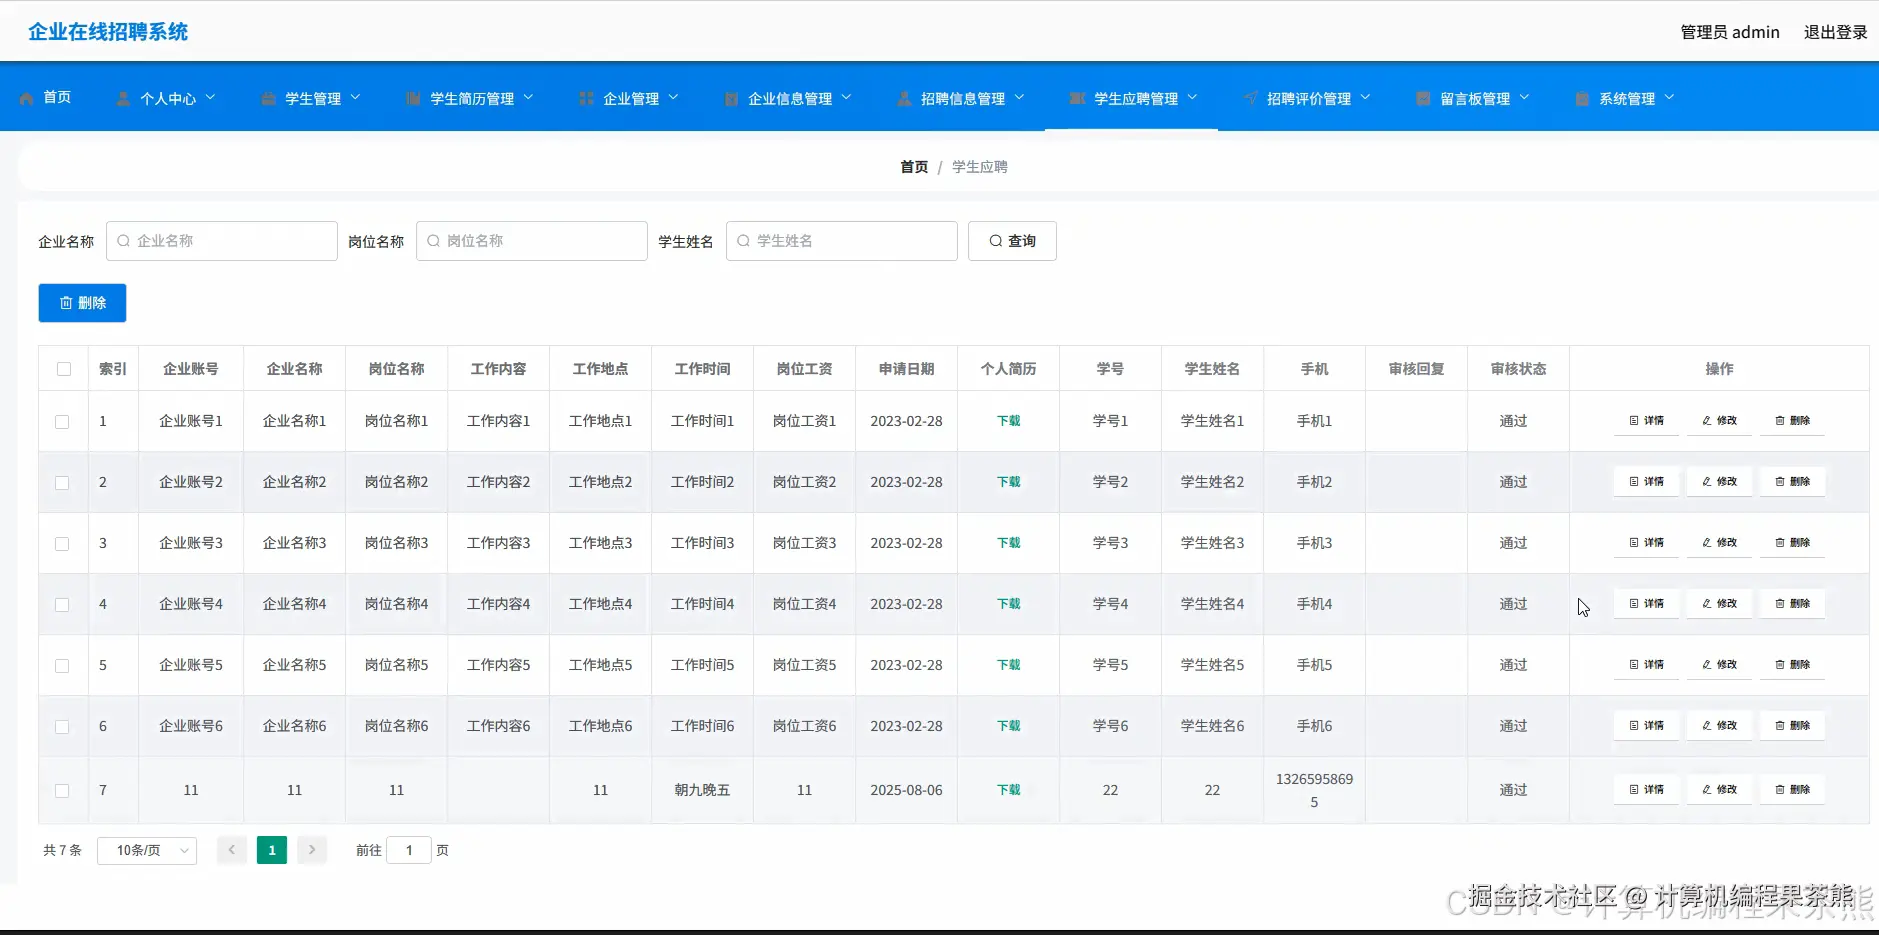
Task: Click the previous page arrow
Action: pyautogui.click(x=232, y=850)
